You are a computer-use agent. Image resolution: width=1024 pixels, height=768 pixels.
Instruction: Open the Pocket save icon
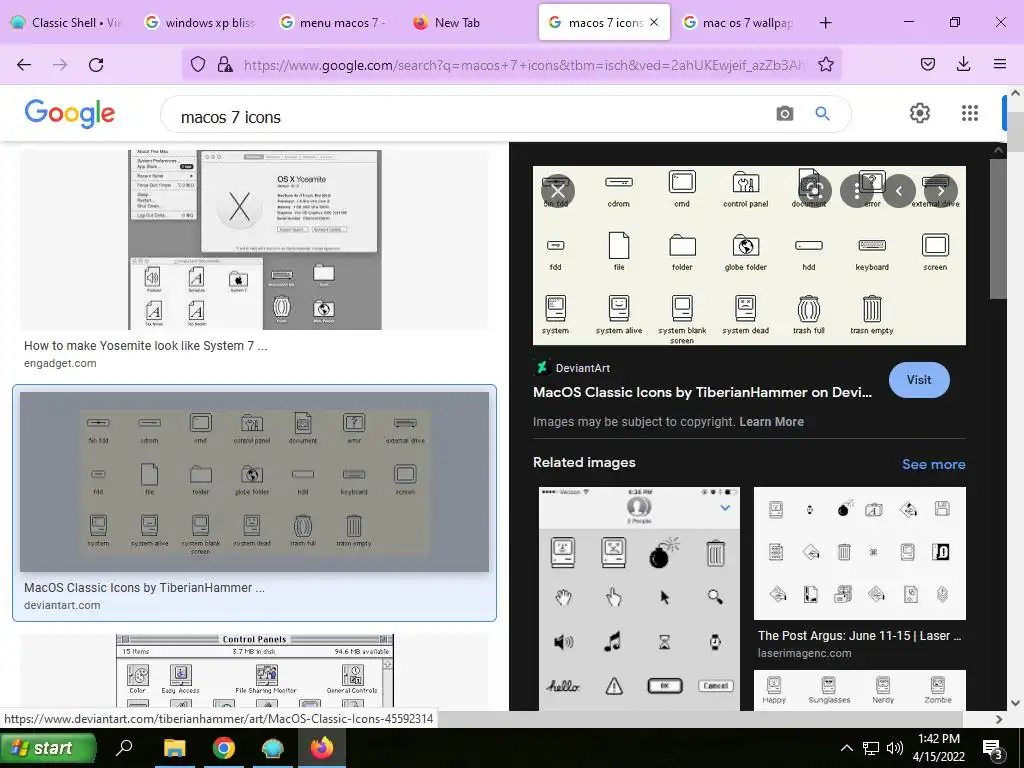[x=927, y=64]
